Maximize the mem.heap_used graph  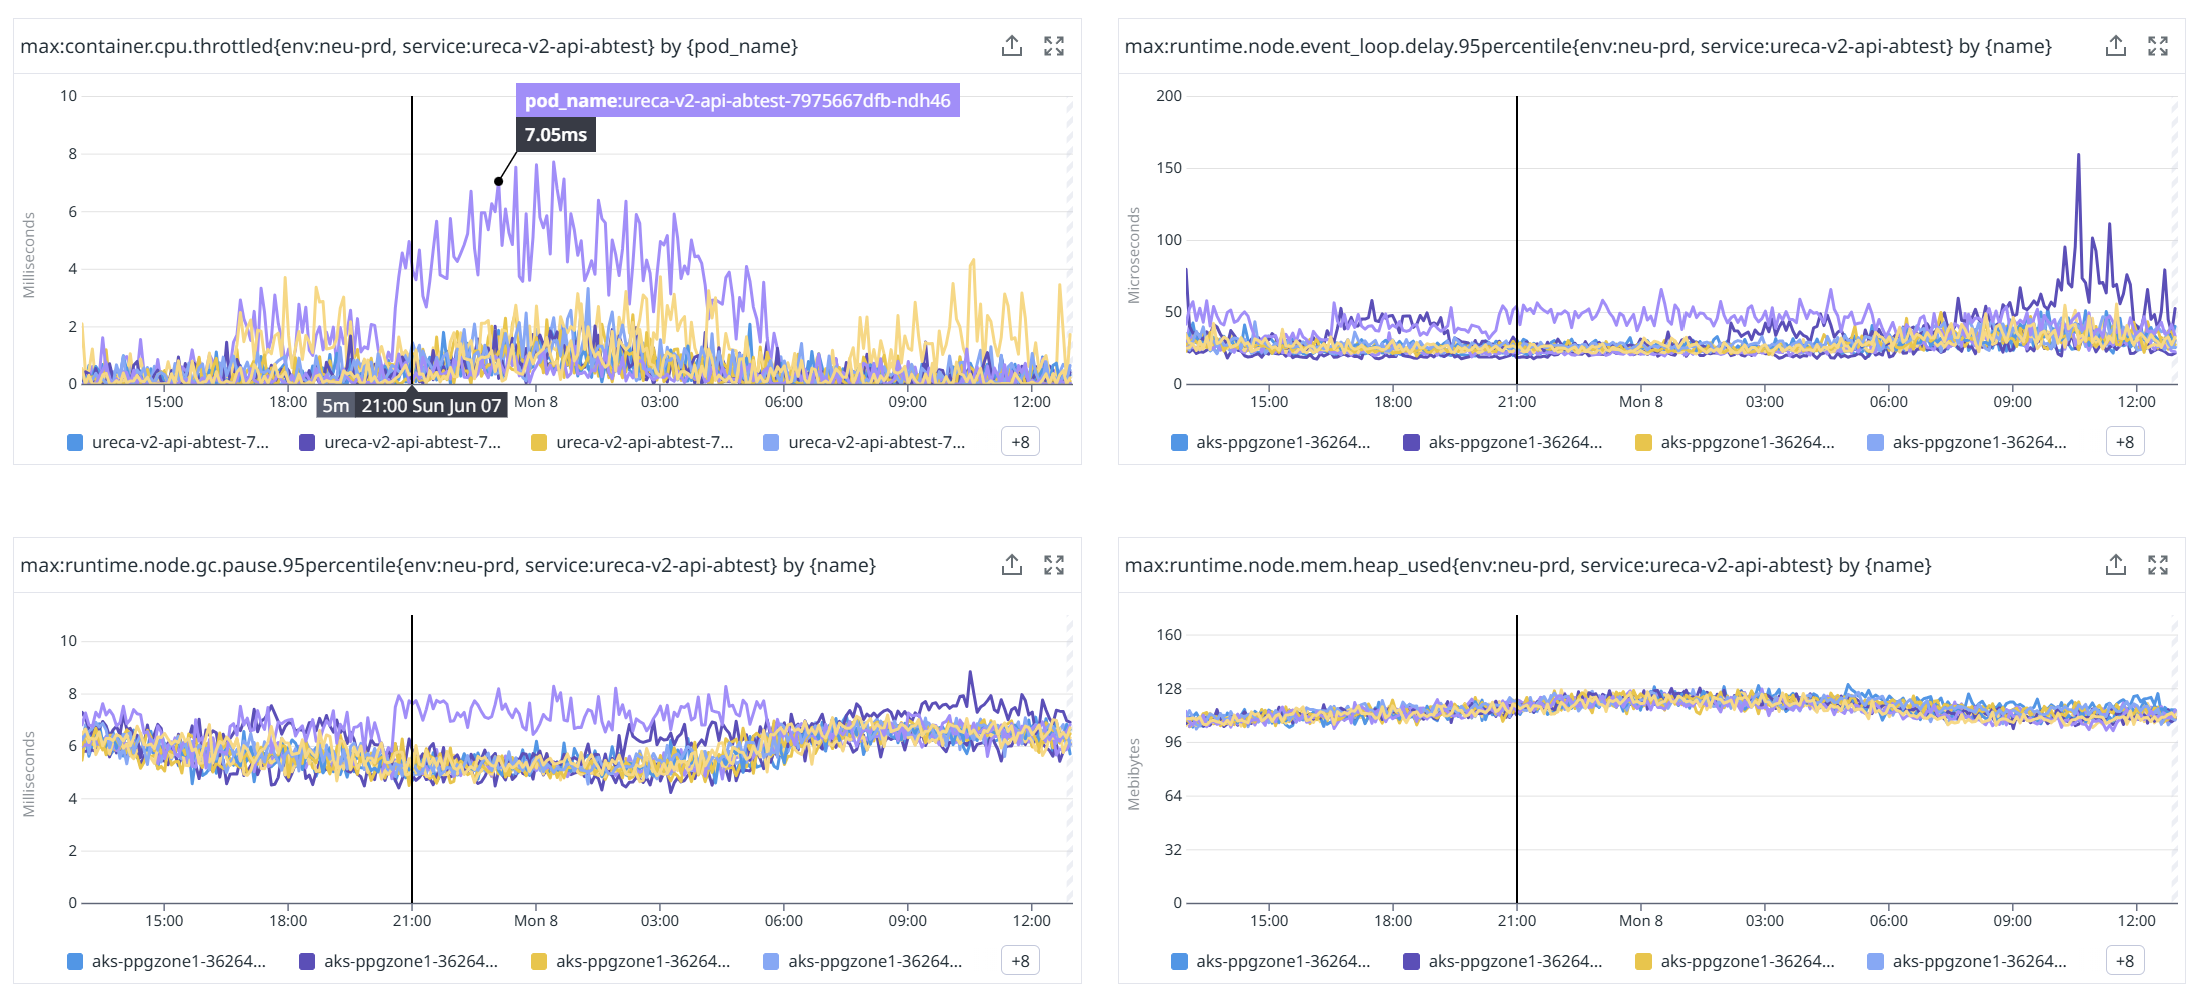[x=2158, y=565]
